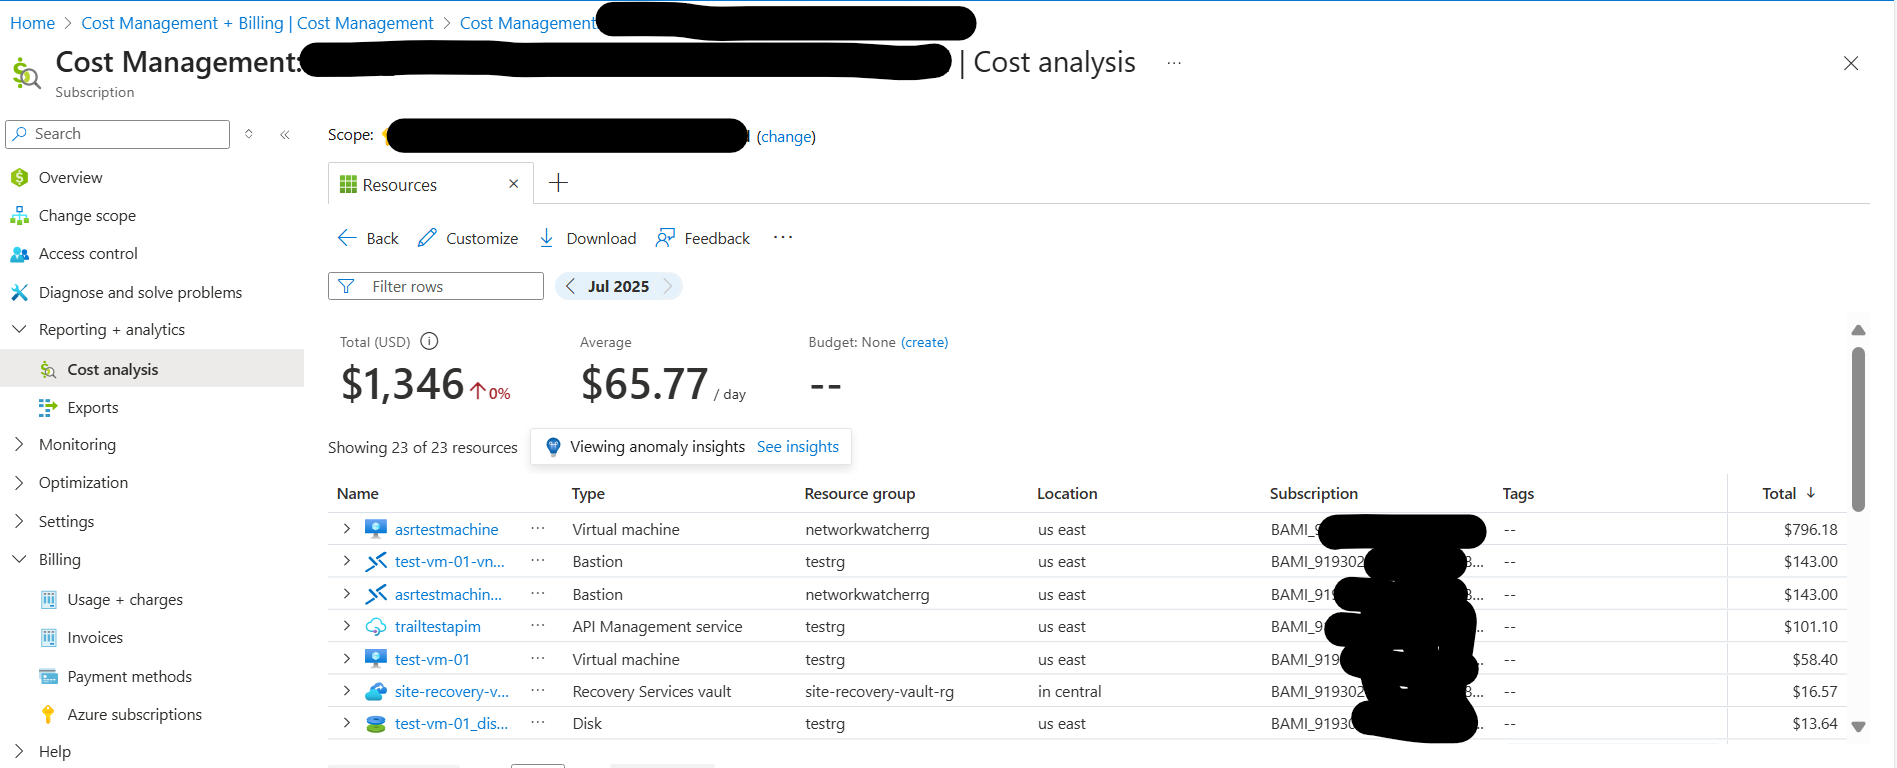Sort by Name column header
Viewport: 1897px width, 768px height.
[357, 493]
